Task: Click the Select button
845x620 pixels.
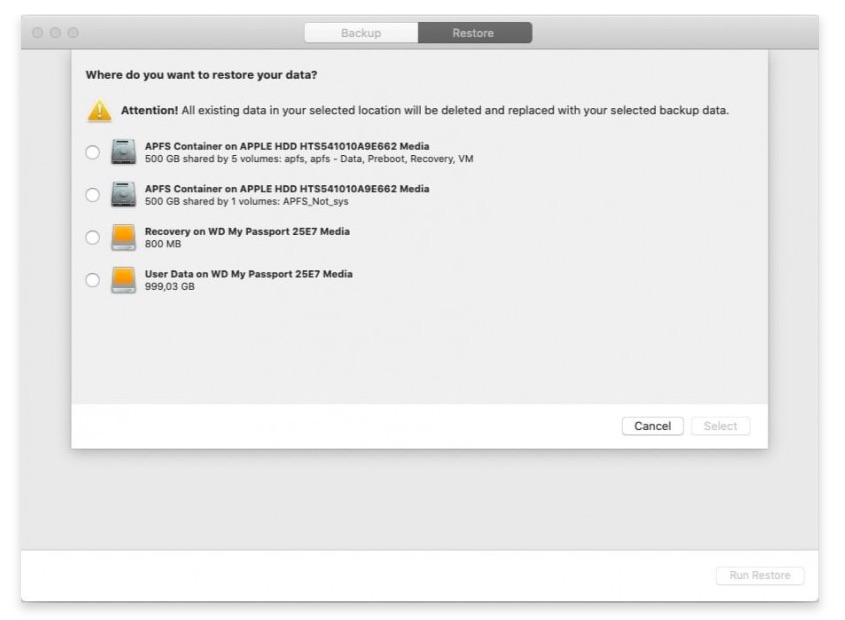Action: pos(721,426)
